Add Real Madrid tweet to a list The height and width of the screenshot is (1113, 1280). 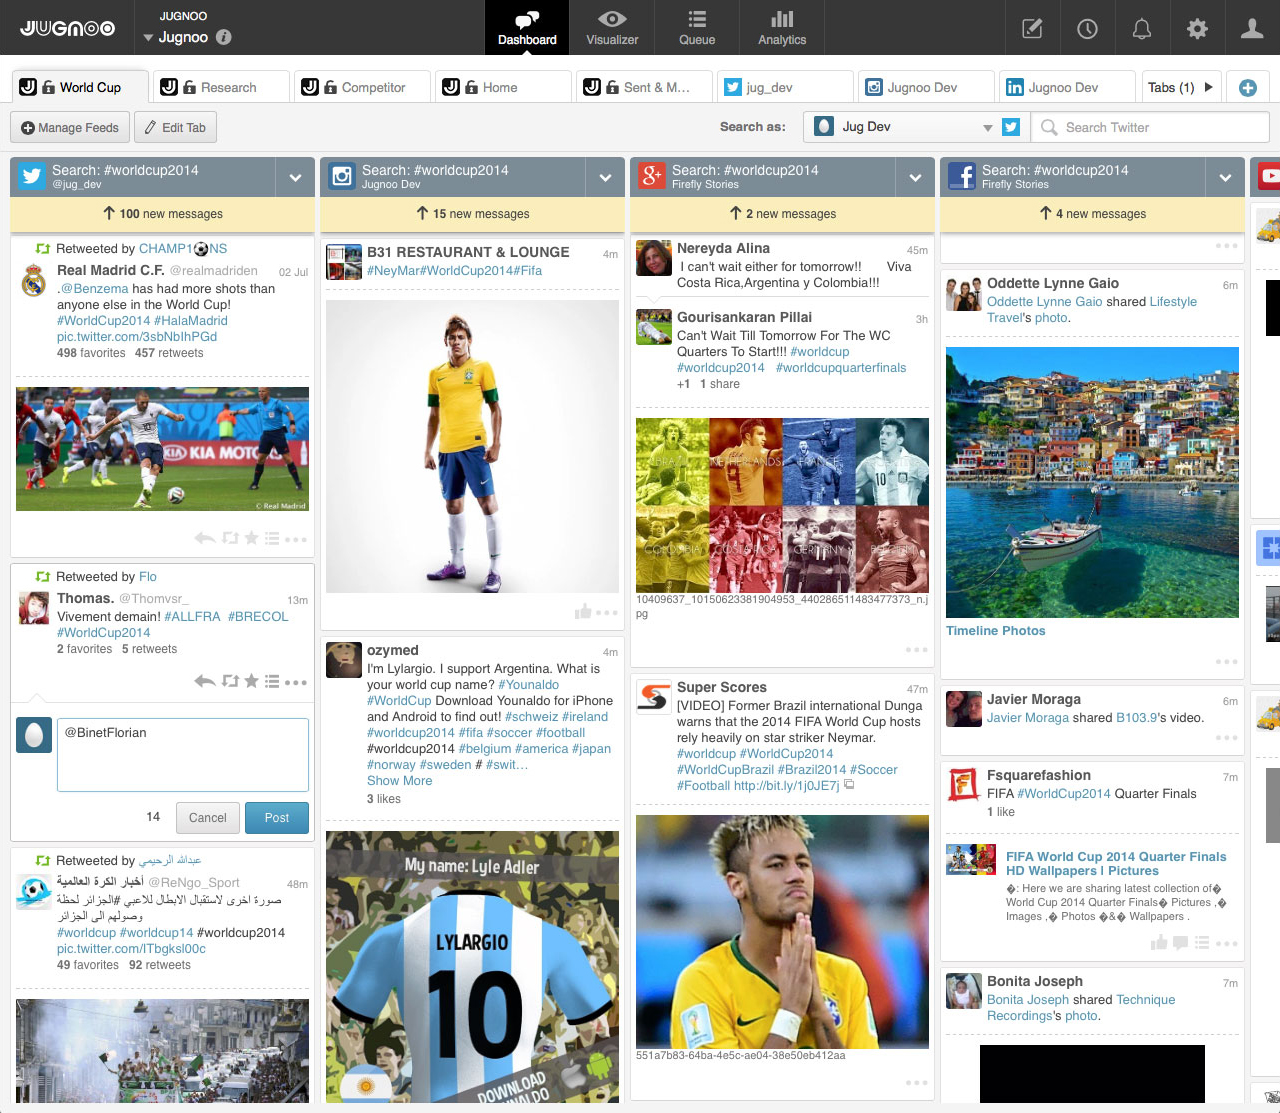tap(272, 538)
